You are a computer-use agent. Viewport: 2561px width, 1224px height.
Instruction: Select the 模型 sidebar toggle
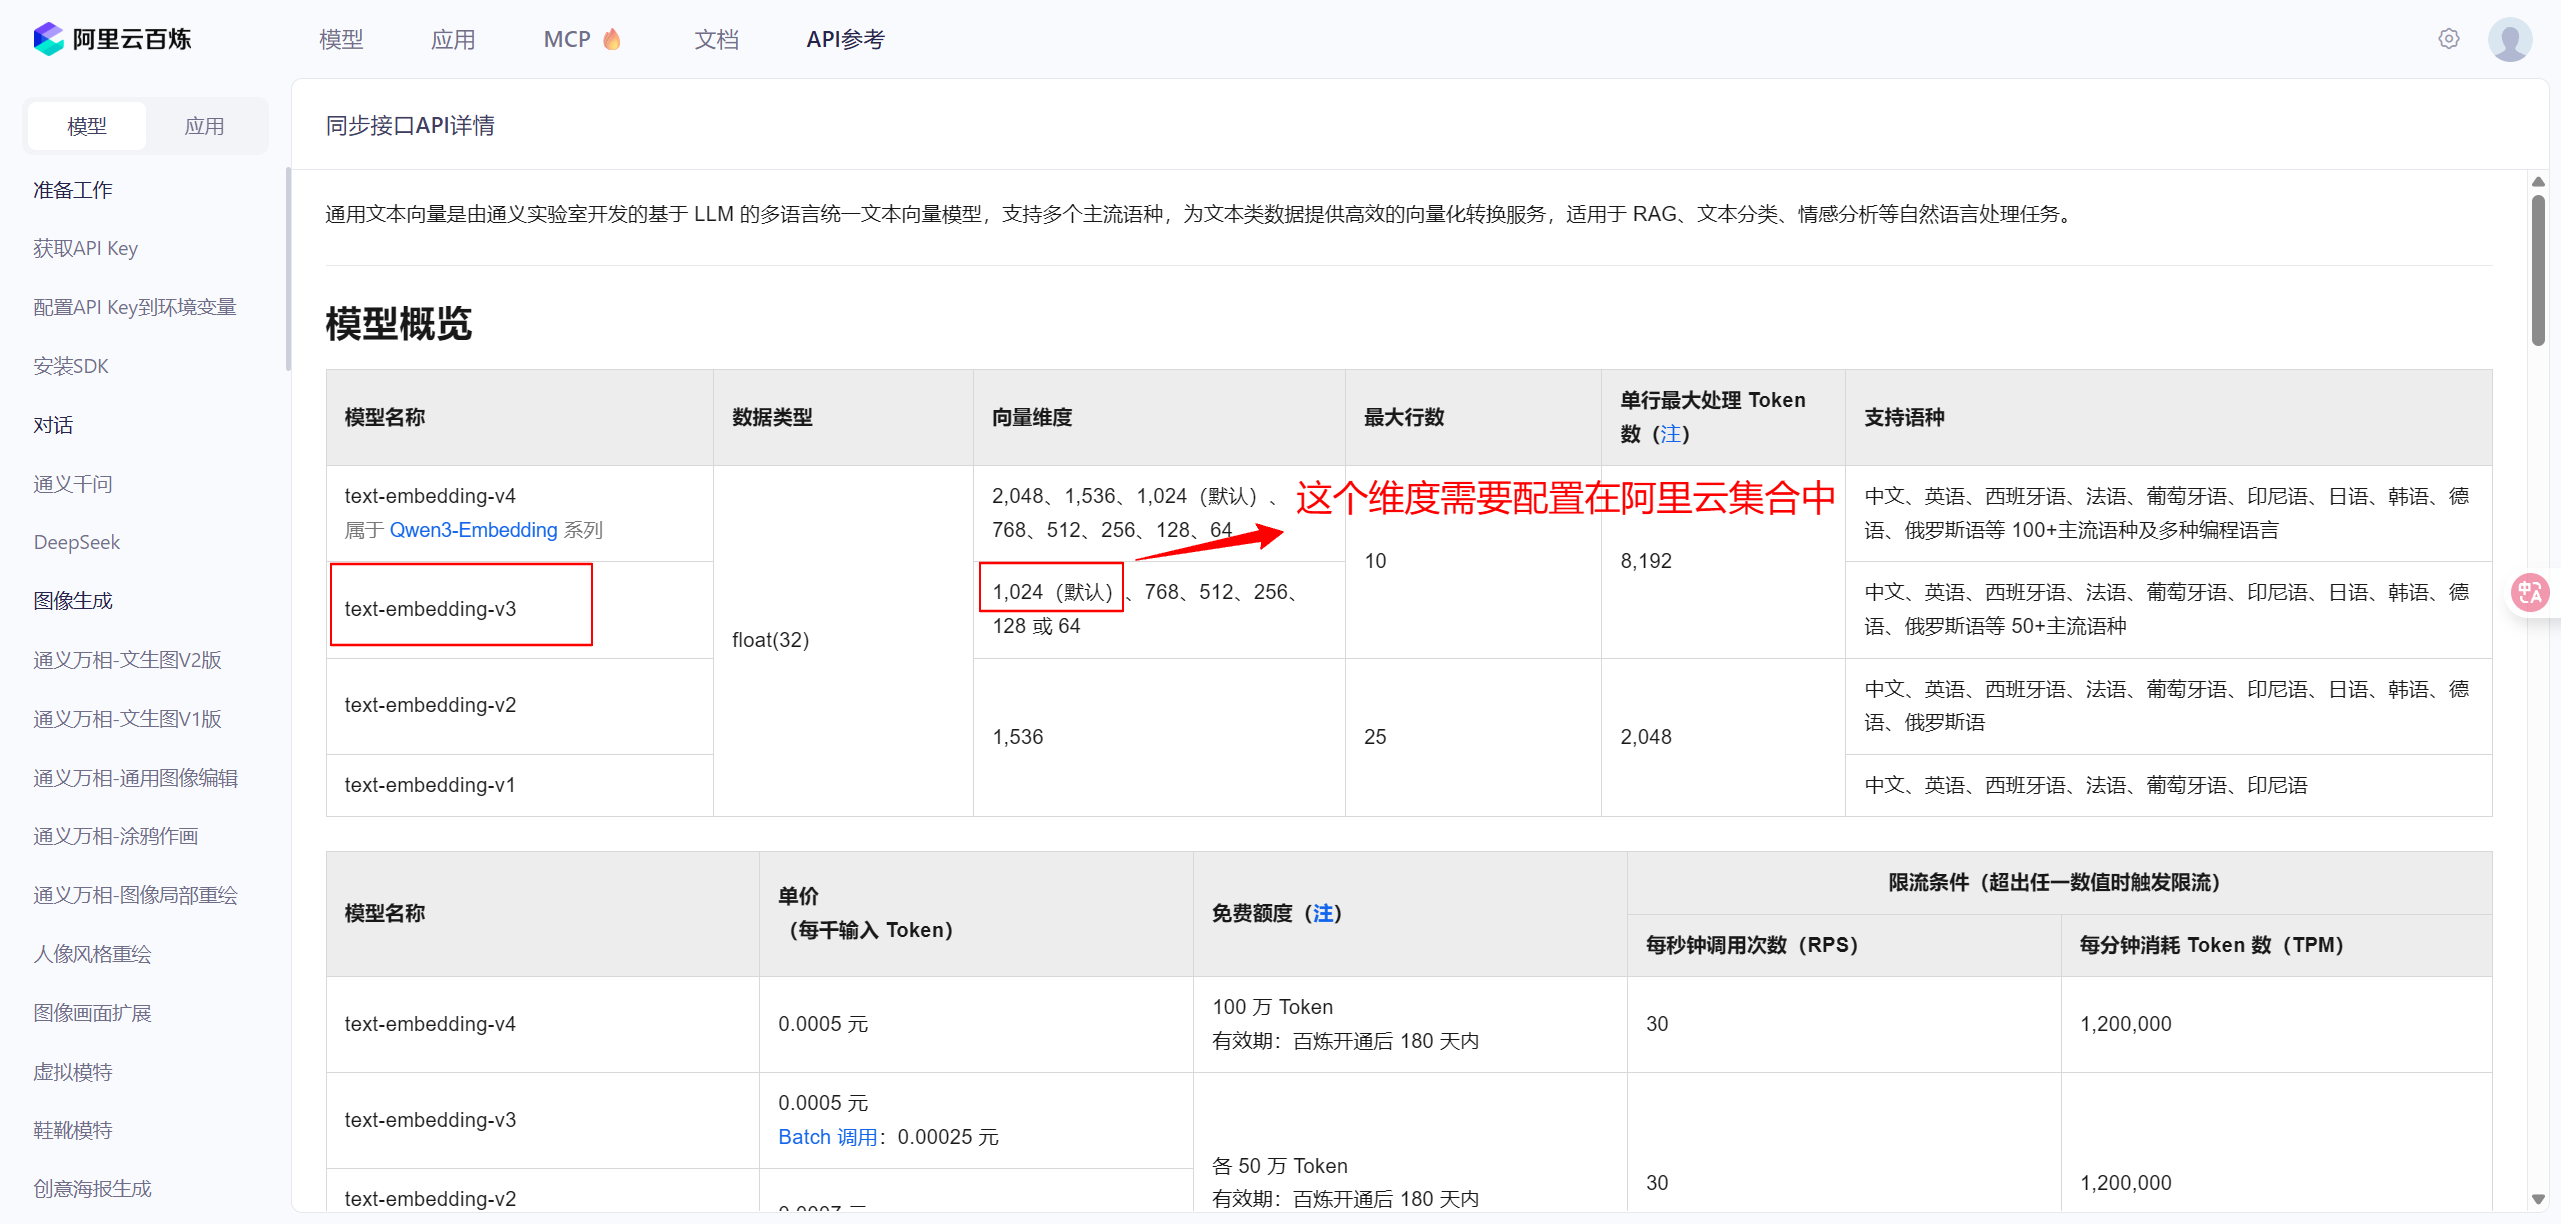pyautogui.click(x=87, y=126)
